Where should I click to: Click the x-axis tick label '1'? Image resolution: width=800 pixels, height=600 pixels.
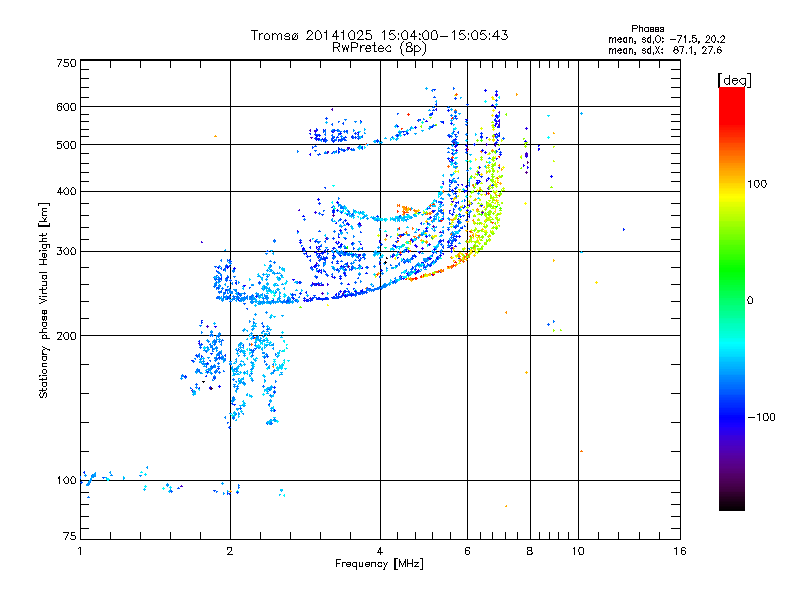pyautogui.click(x=80, y=551)
